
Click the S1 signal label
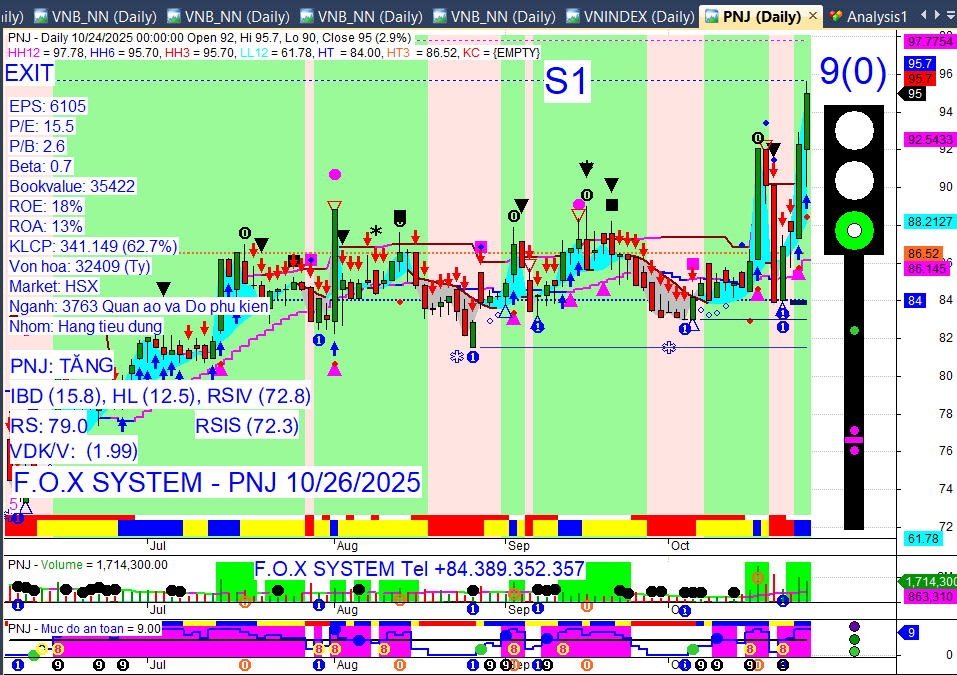567,81
